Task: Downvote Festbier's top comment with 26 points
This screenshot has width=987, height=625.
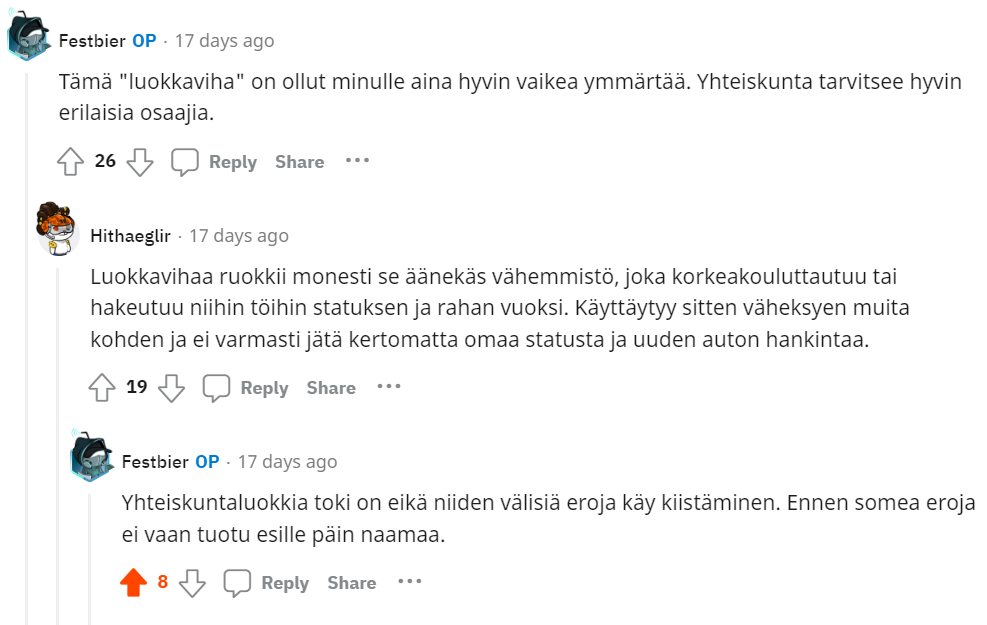Action: pos(140,162)
